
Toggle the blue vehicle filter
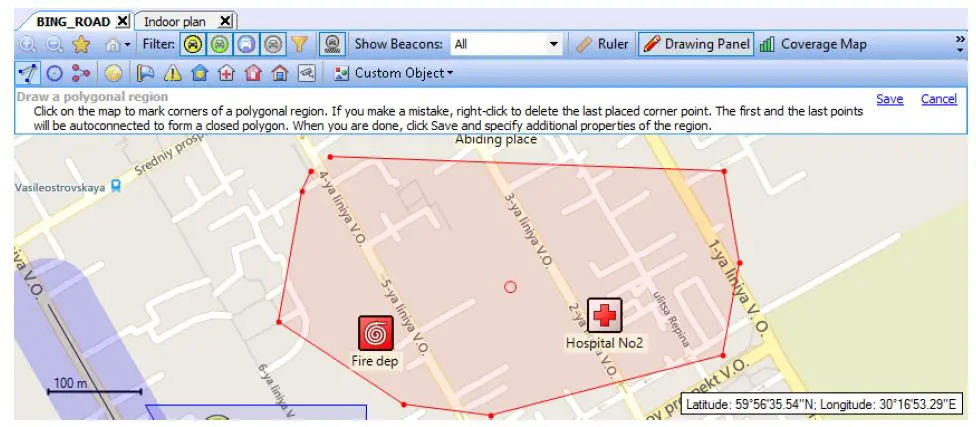tap(246, 44)
